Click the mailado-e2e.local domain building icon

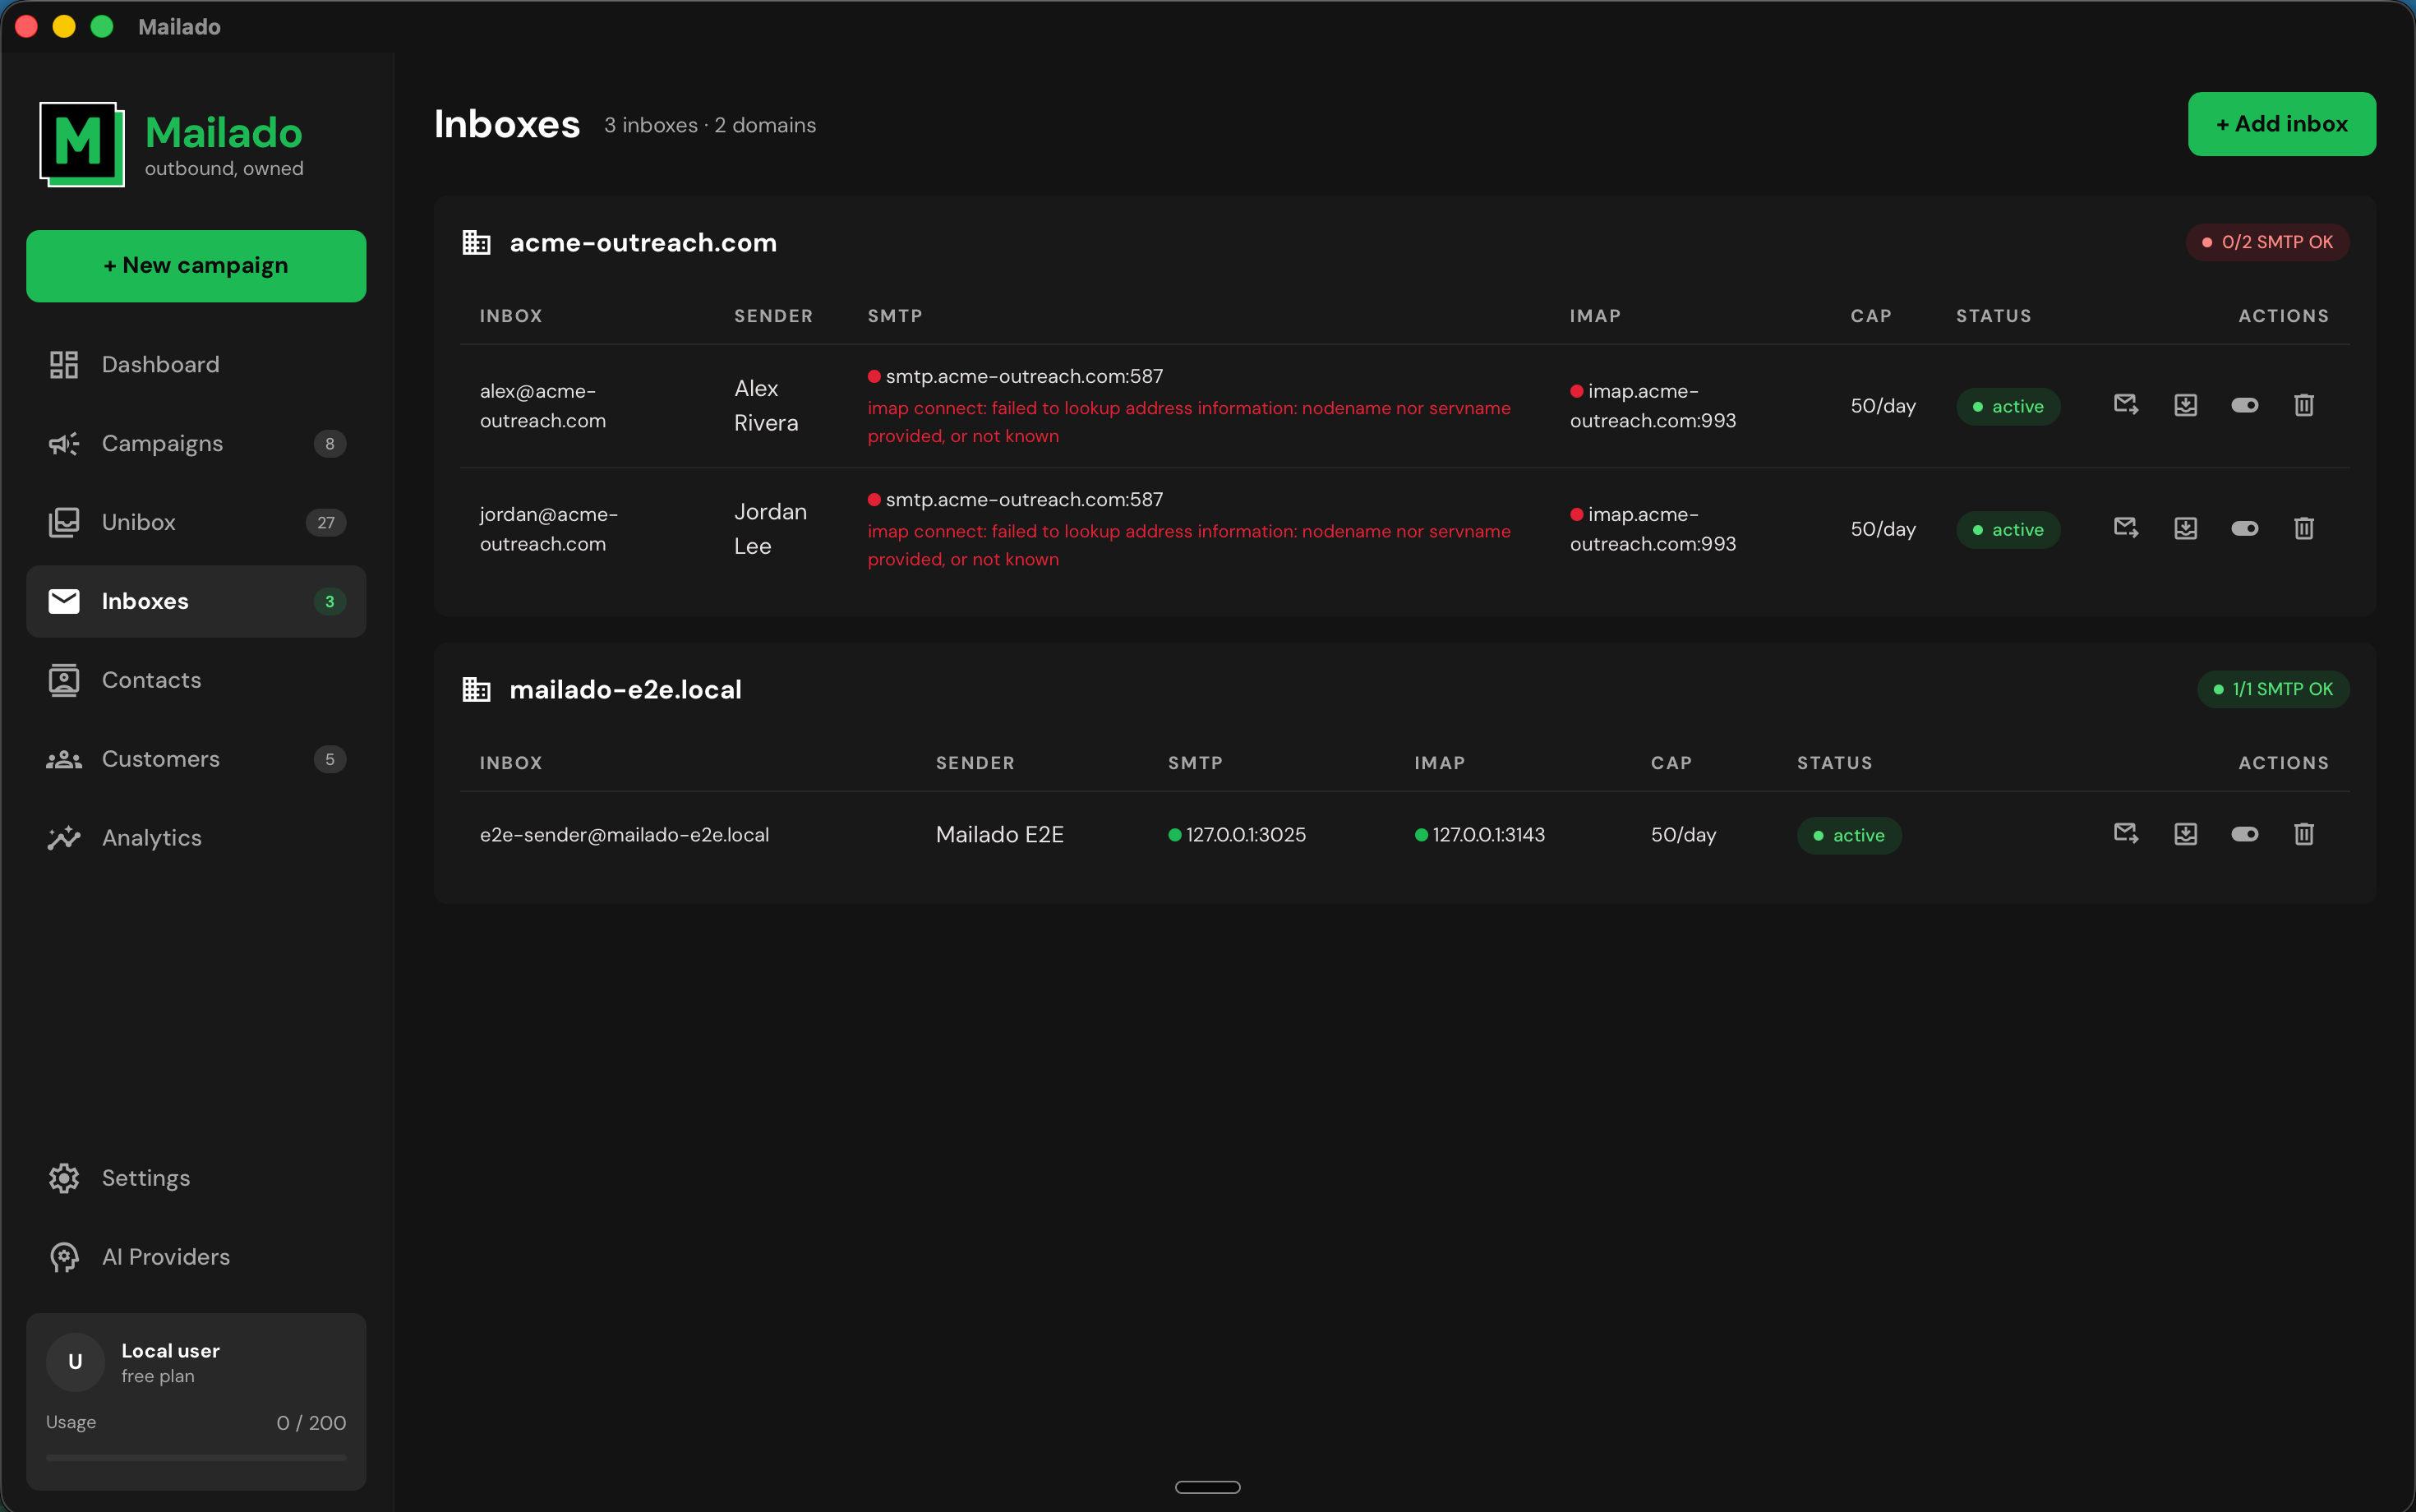[x=476, y=689]
